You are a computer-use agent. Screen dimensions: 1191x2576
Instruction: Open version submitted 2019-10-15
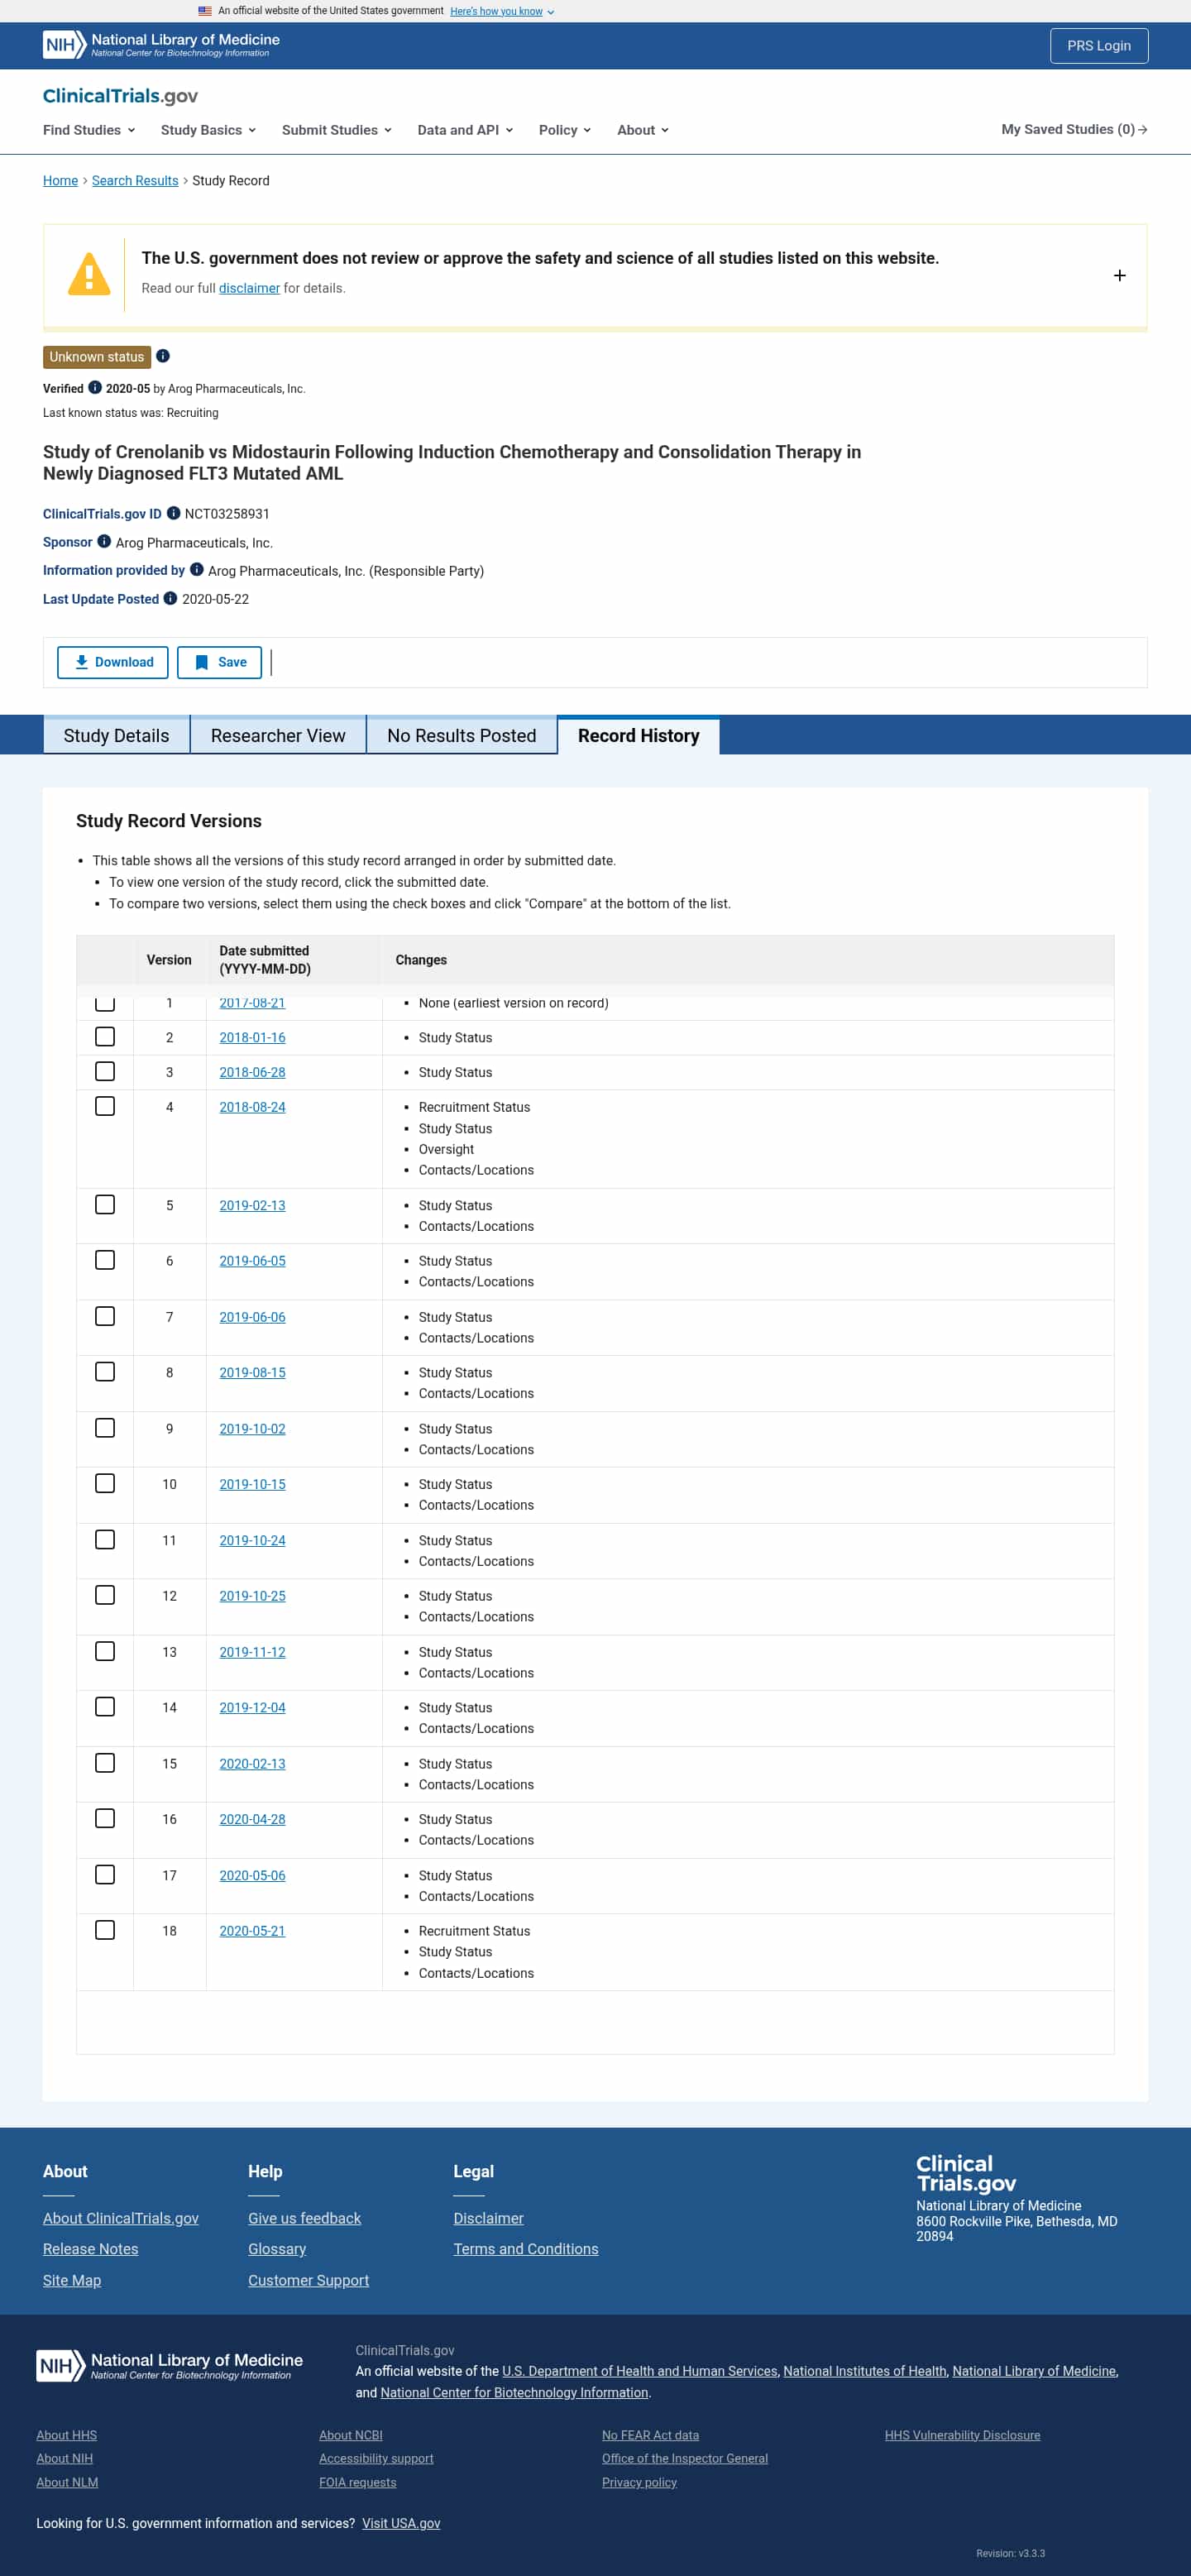(252, 1484)
